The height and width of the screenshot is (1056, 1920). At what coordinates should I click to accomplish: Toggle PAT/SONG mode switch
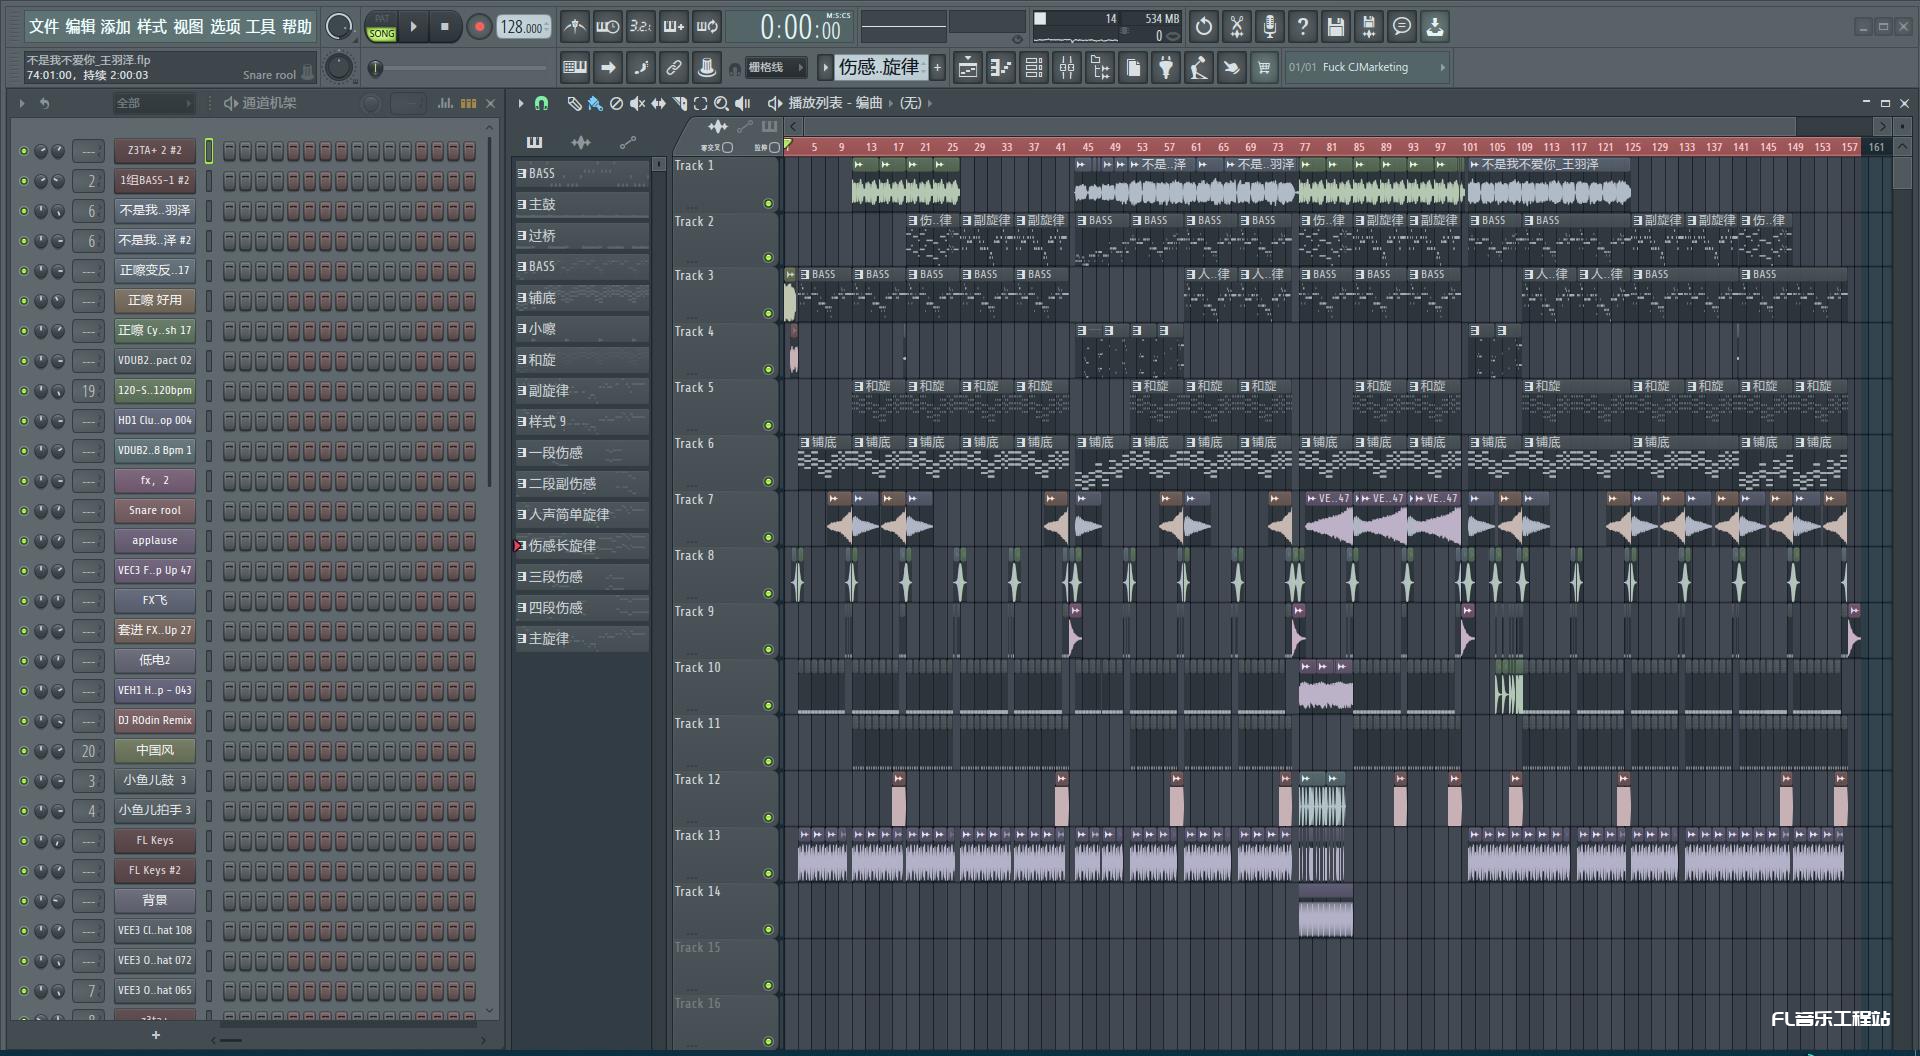click(x=382, y=27)
